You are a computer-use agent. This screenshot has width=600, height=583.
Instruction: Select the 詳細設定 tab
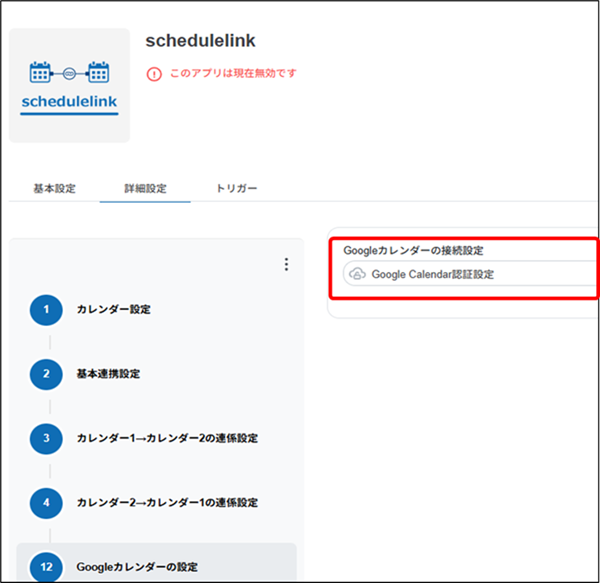click(x=145, y=188)
